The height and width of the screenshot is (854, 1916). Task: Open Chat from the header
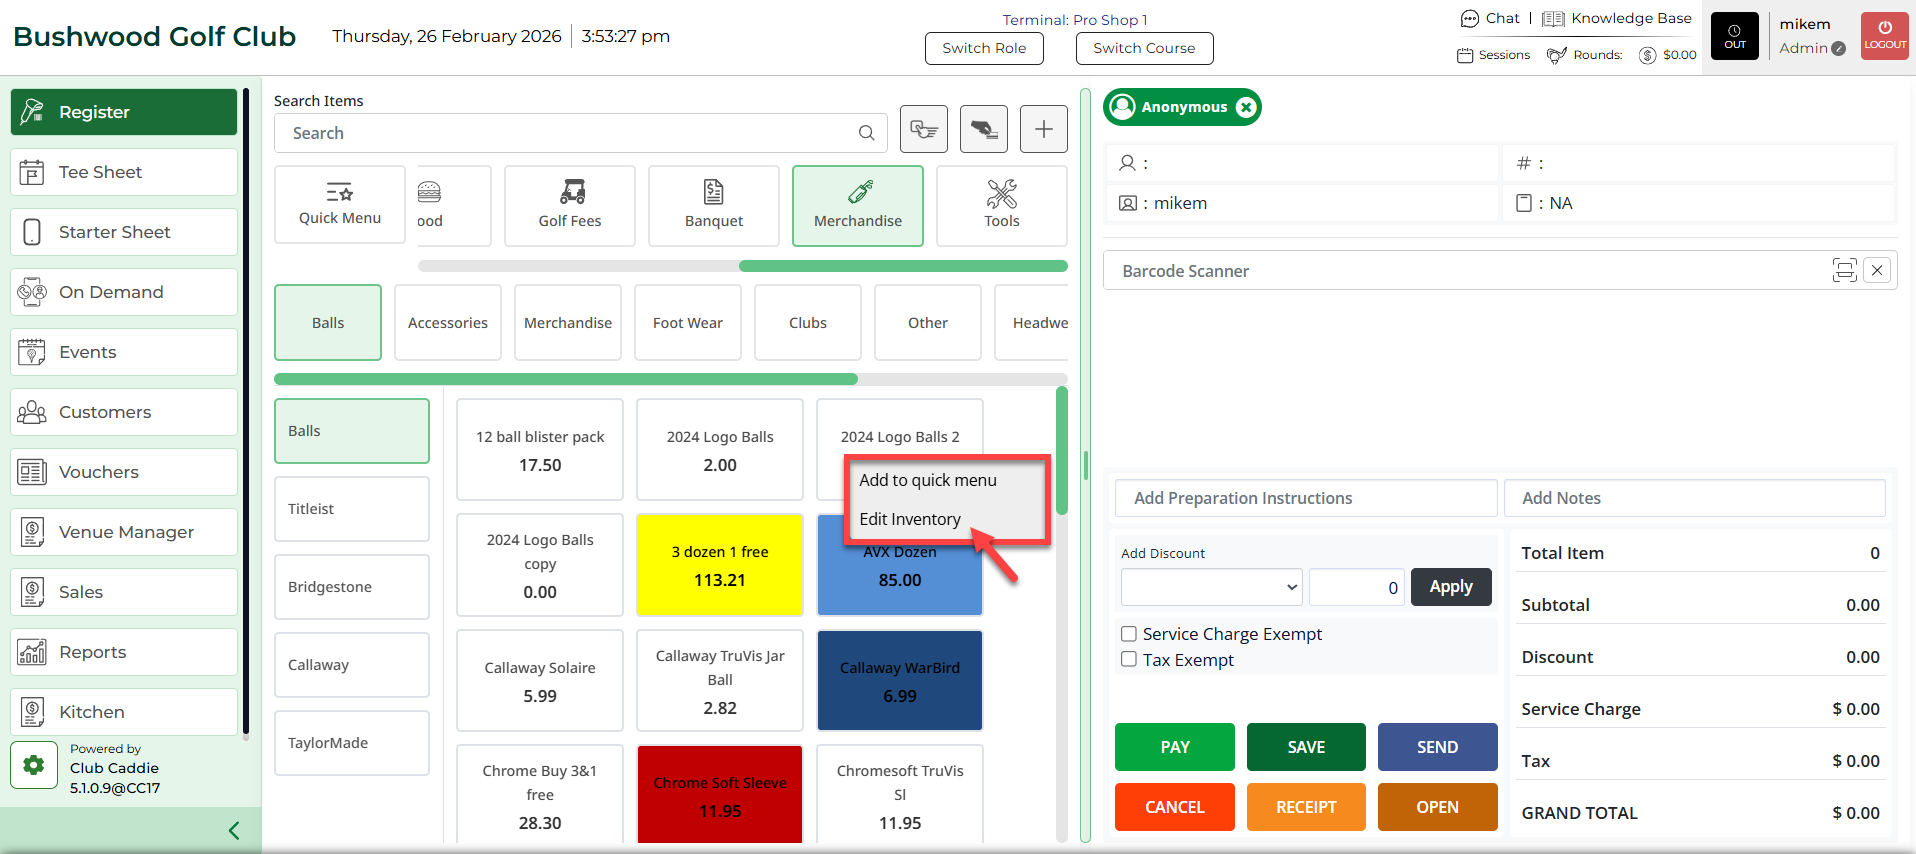(1490, 18)
